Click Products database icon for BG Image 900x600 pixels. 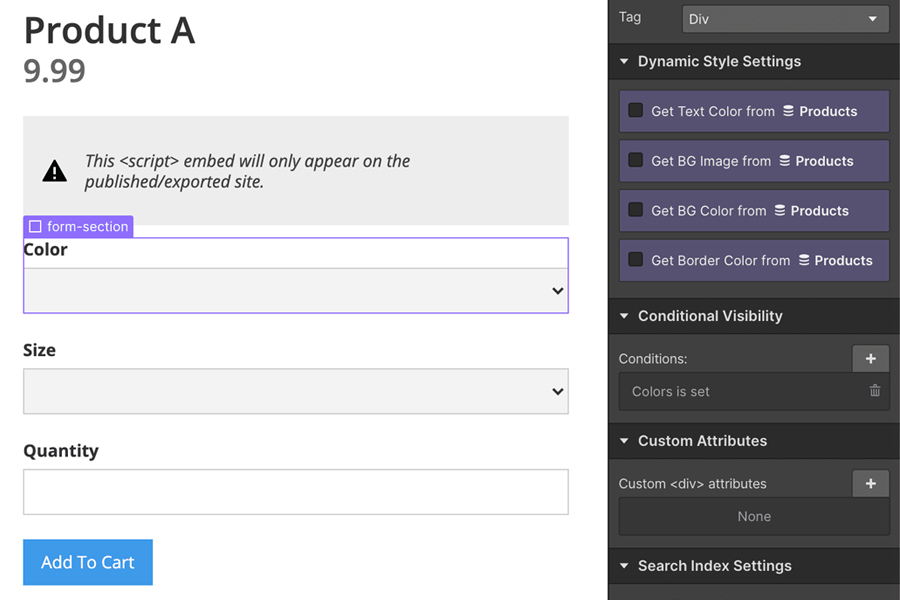click(x=785, y=161)
